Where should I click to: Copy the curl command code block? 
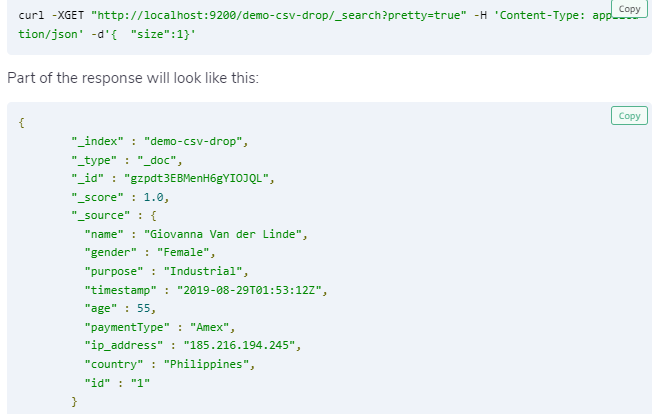click(629, 9)
